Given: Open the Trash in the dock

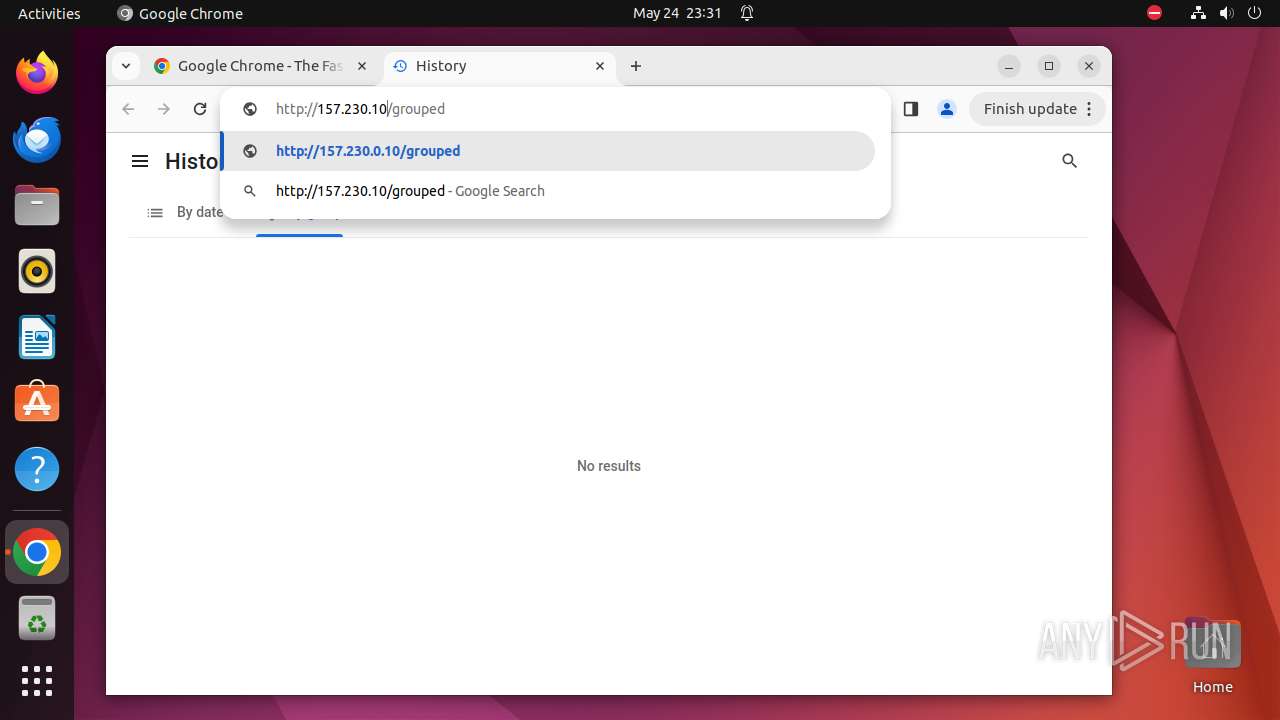Looking at the screenshot, I should (x=37, y=618).
